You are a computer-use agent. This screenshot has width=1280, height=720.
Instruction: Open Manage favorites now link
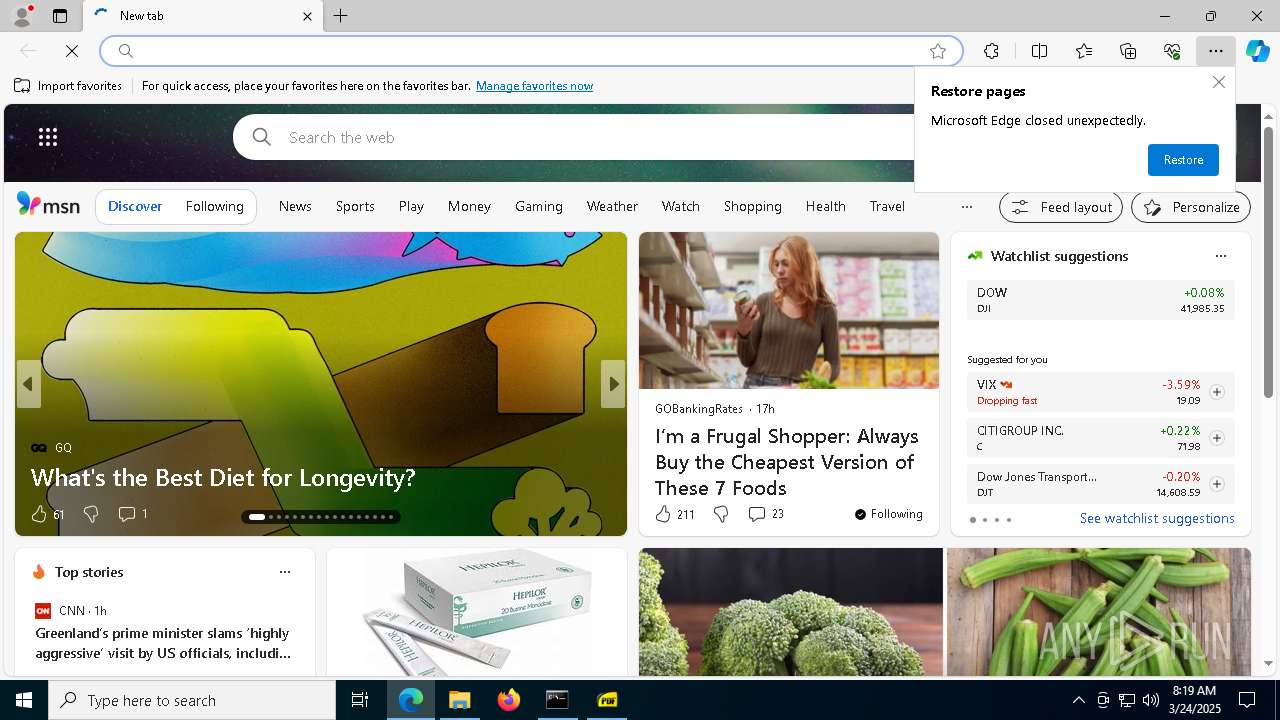(x=534, y=86)
